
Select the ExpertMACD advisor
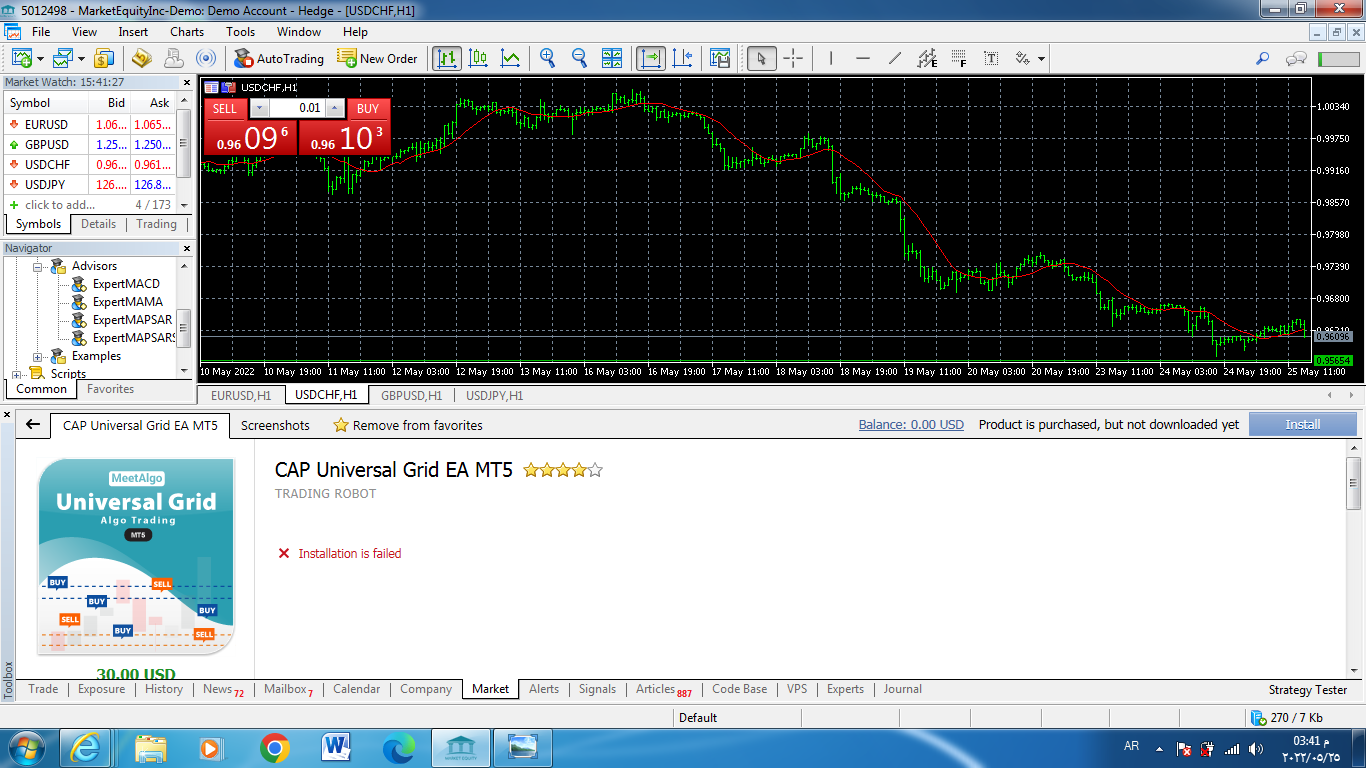click(126, 284)
